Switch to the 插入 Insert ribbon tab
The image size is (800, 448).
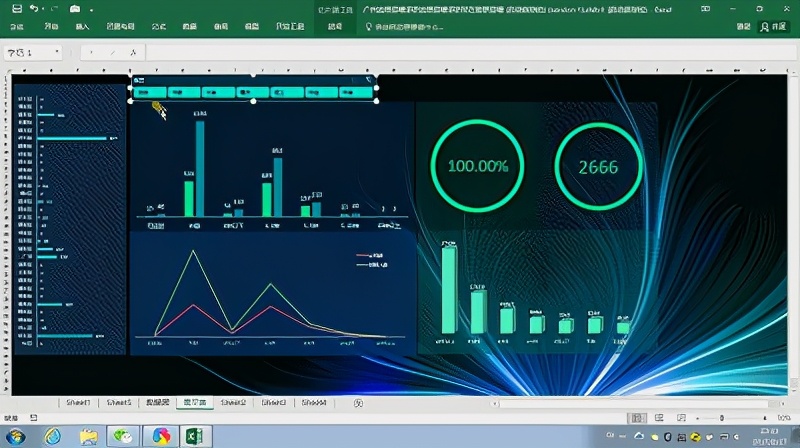(82, 27)
